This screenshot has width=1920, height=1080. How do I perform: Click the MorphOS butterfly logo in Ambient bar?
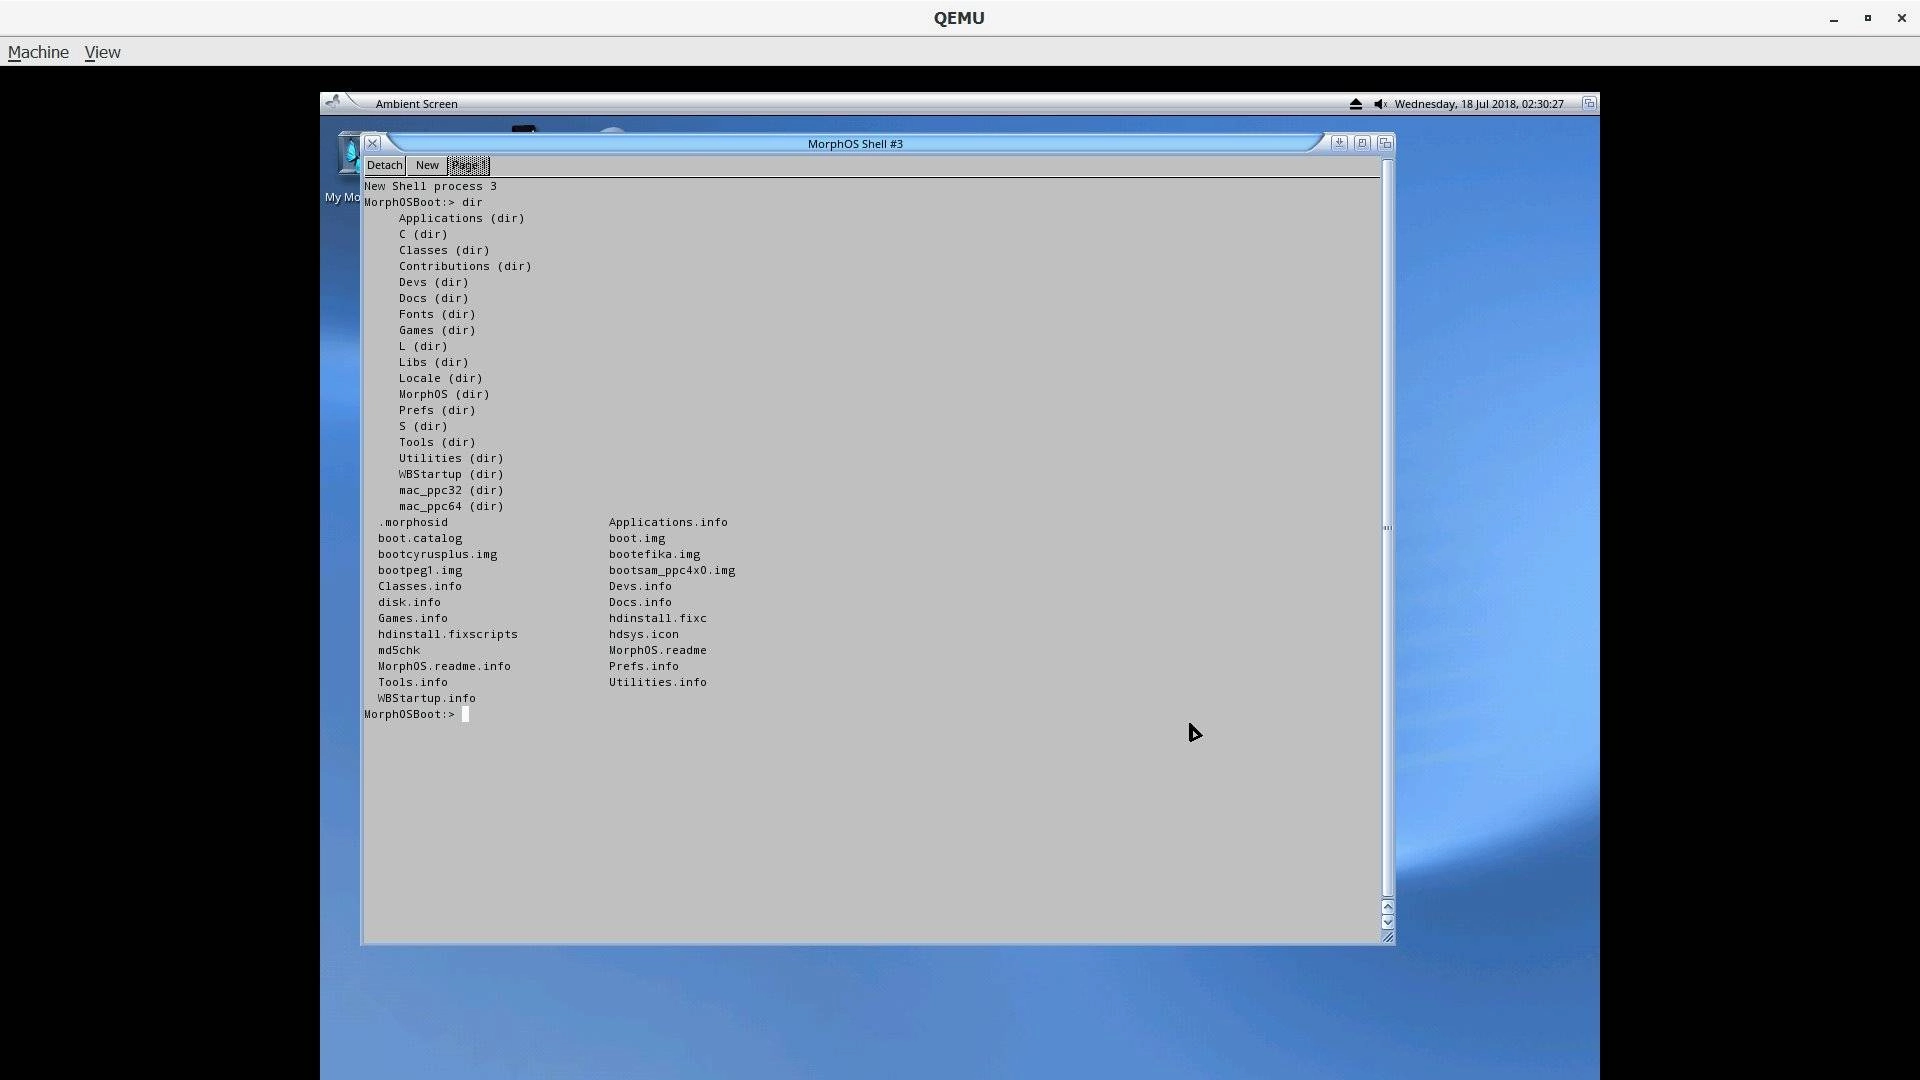pyautogui.click(x=333, y=102)
